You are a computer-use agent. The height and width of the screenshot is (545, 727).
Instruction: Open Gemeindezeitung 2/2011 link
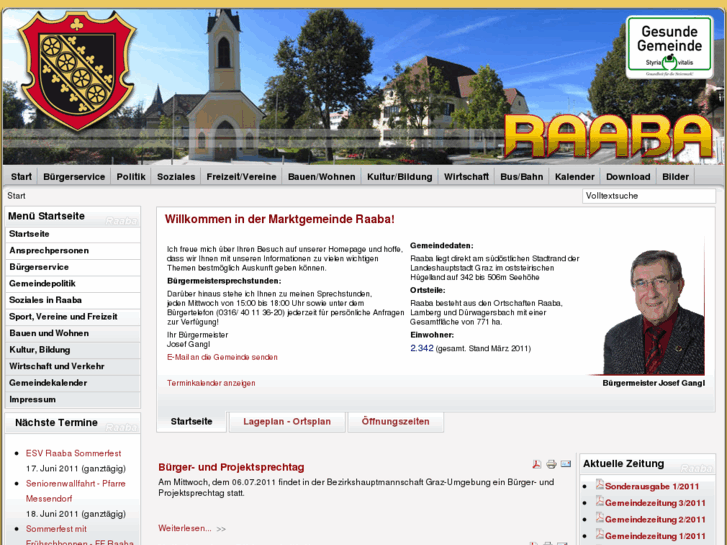pyautogui.click(x=655, y=519)
